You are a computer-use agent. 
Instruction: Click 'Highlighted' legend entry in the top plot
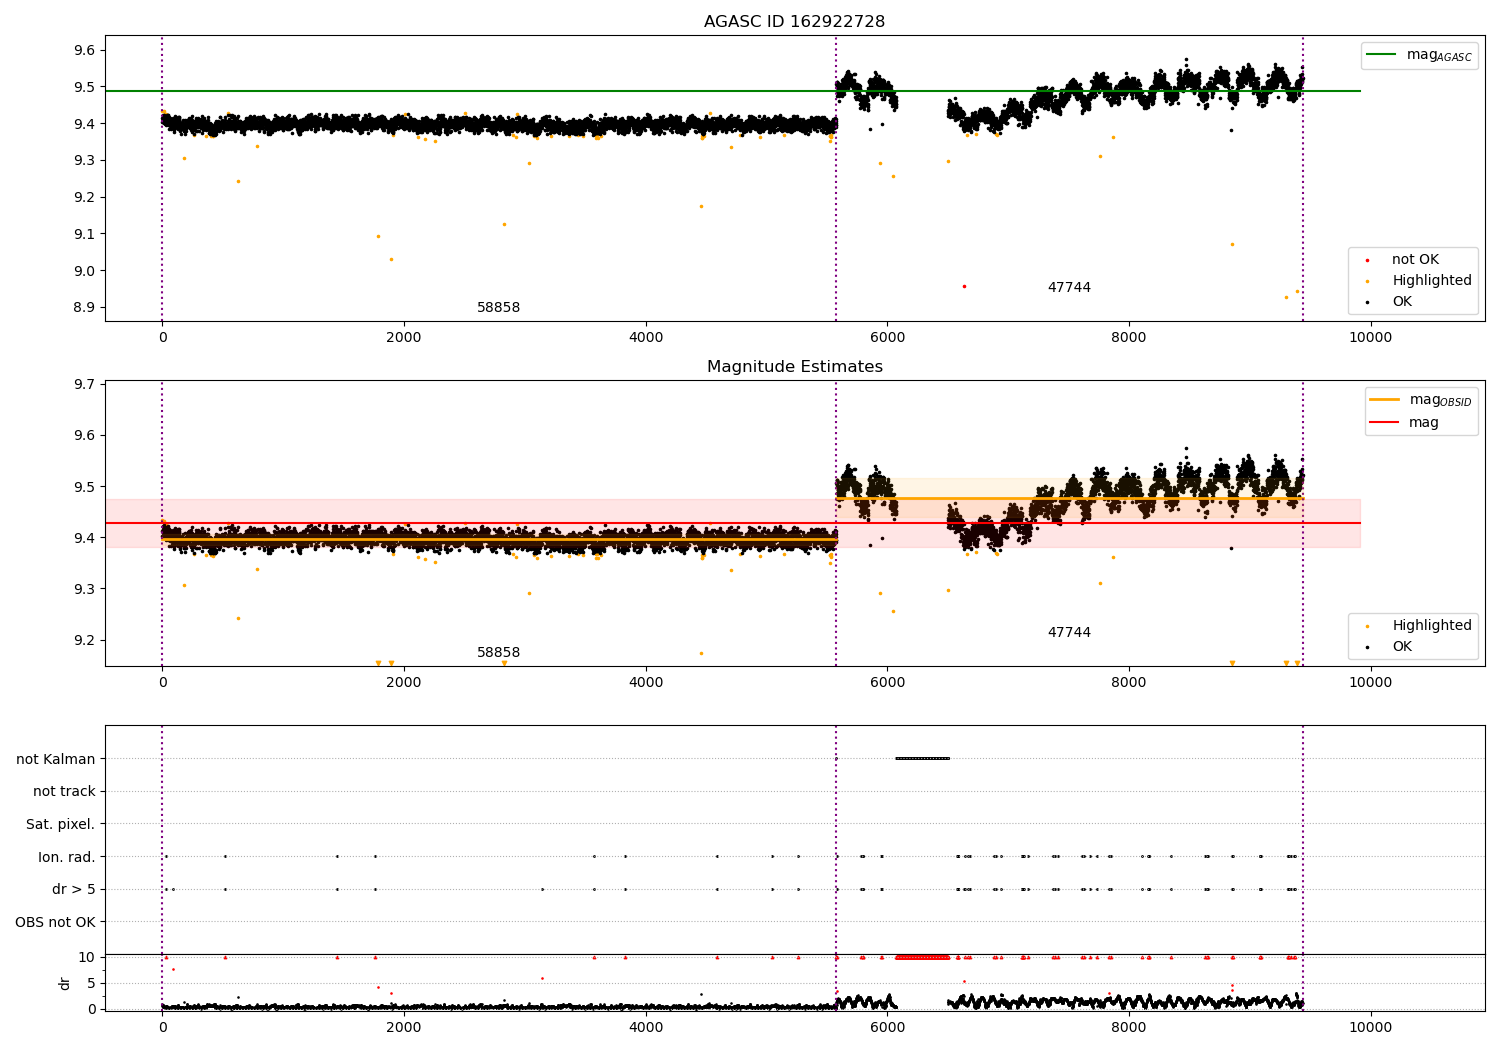click(1432, 281)
